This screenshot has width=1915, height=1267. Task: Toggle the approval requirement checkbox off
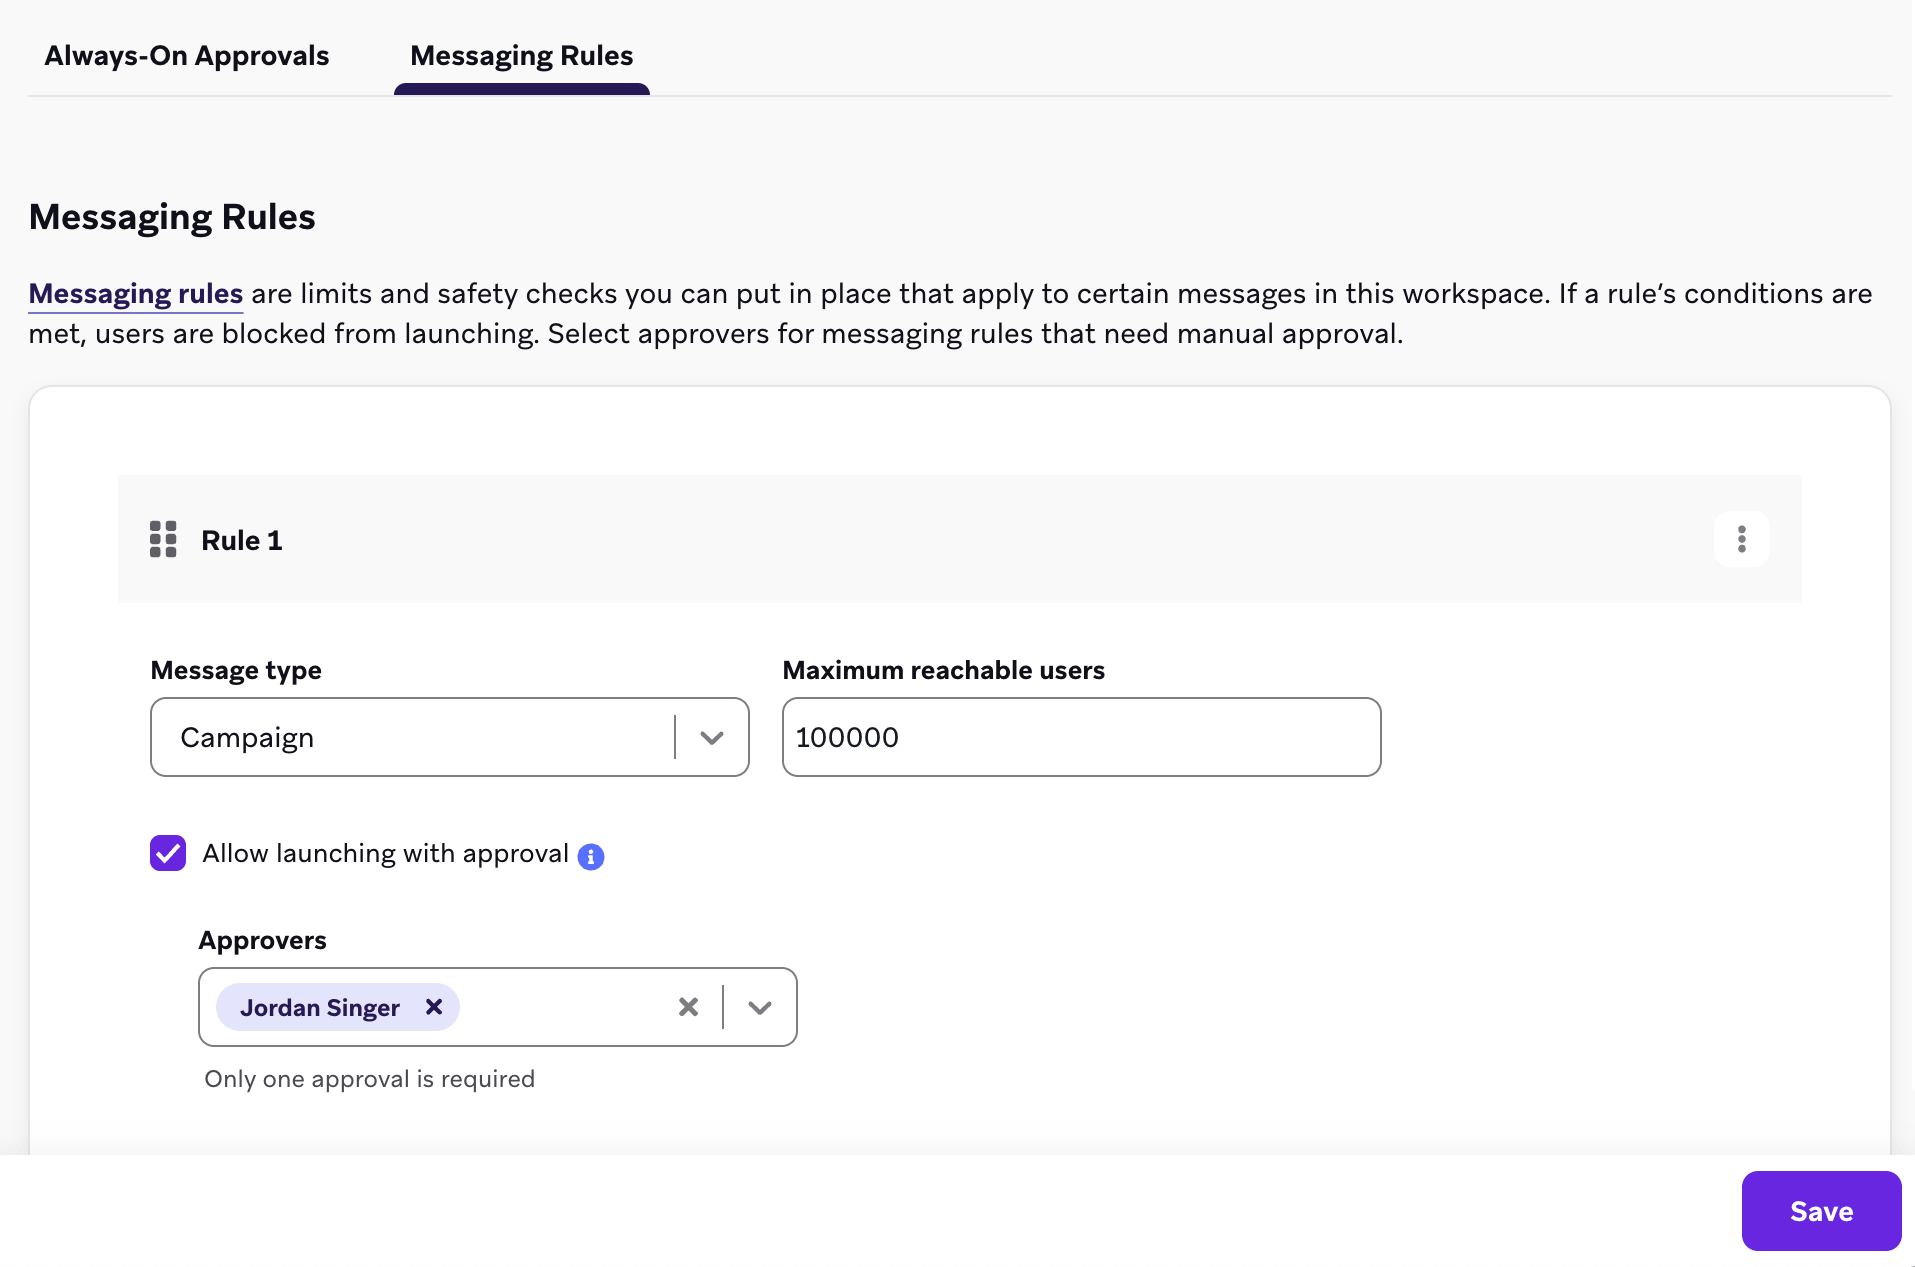[167, 853]
